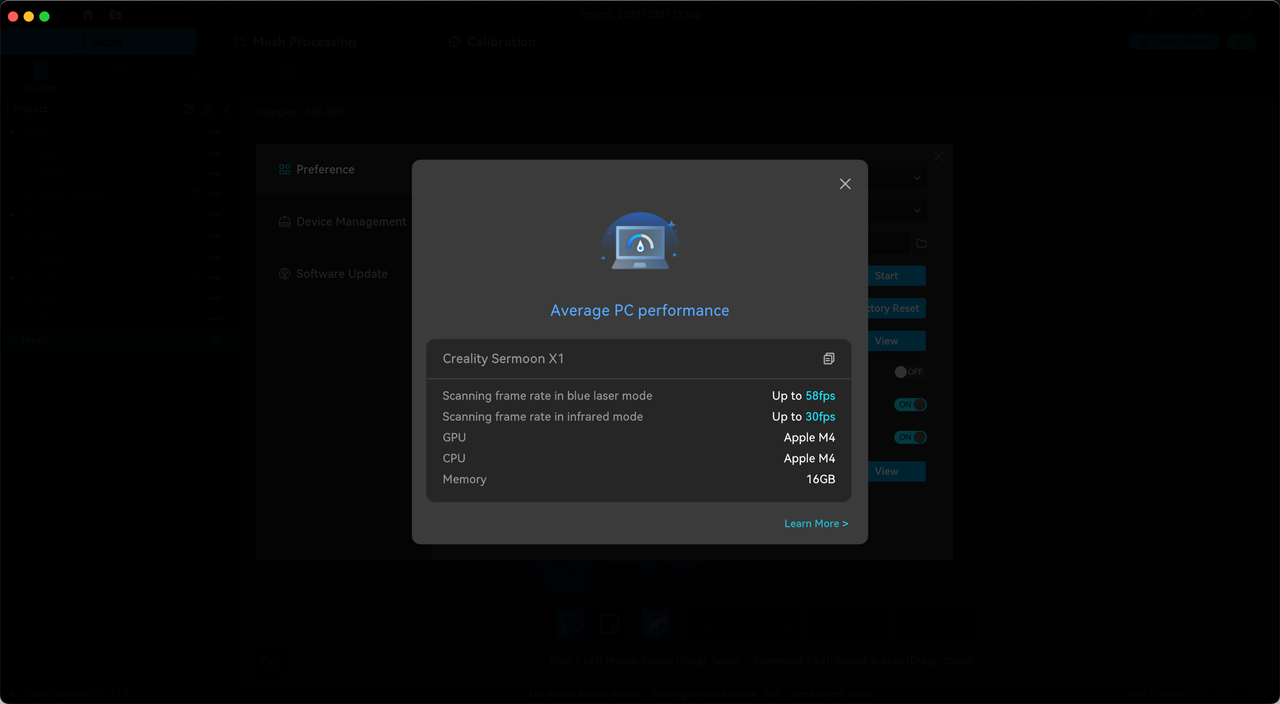Click the folder browse icon in preferences
Screen dimensions: 1280x704
921,244
